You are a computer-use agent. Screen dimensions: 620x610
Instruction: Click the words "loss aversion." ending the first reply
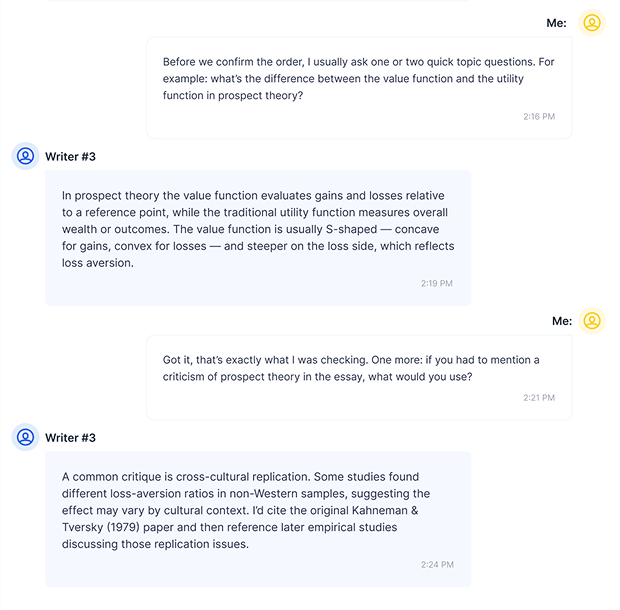pyautogui.click(x=97, y=264)
